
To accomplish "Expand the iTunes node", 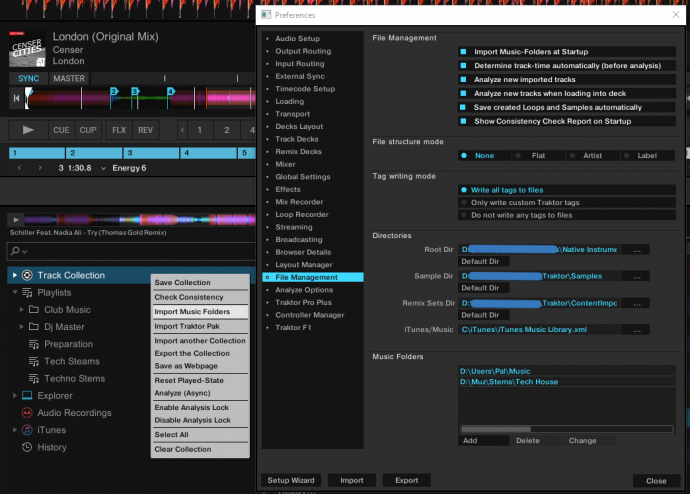I will (x=15, y=430).
